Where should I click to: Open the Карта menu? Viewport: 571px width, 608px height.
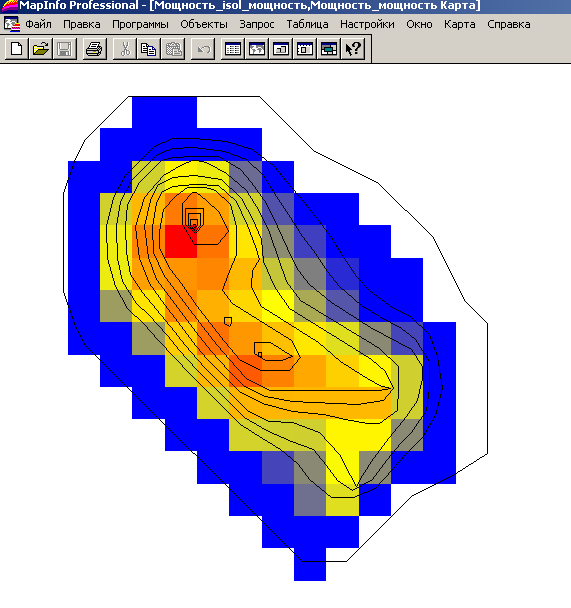(x=459, y=24)
